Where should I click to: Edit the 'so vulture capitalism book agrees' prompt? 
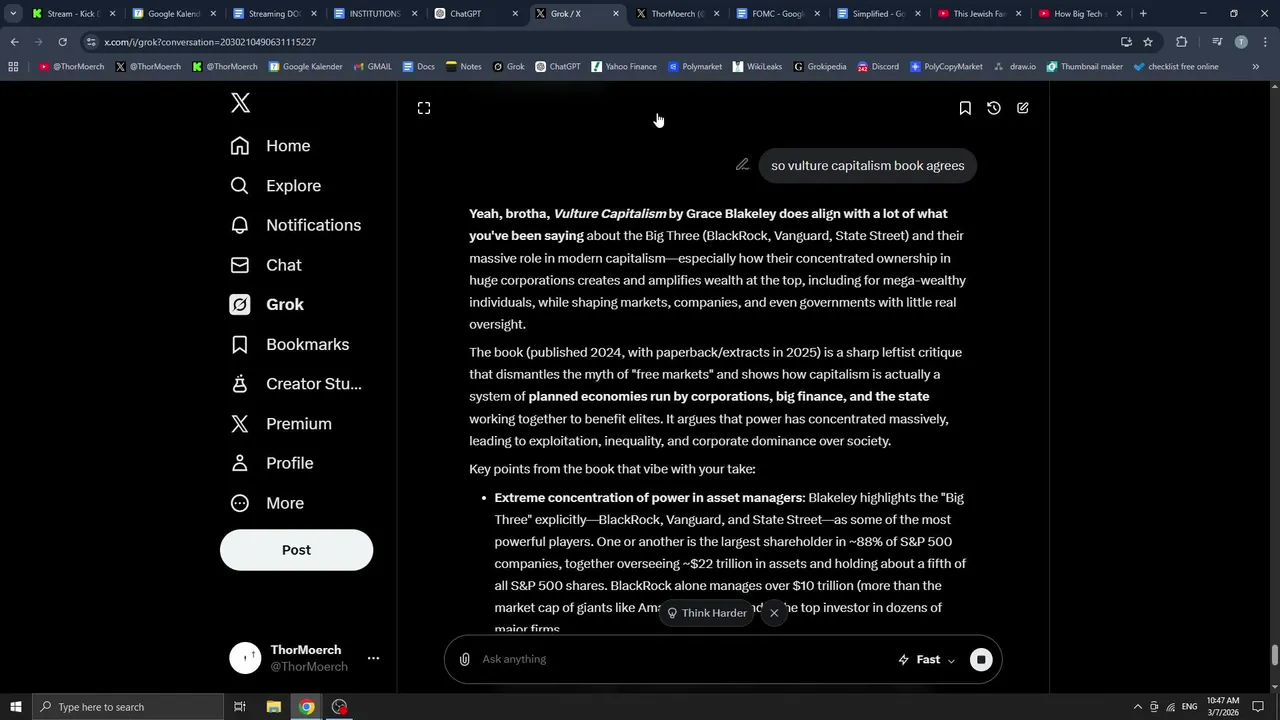(742, 165)
